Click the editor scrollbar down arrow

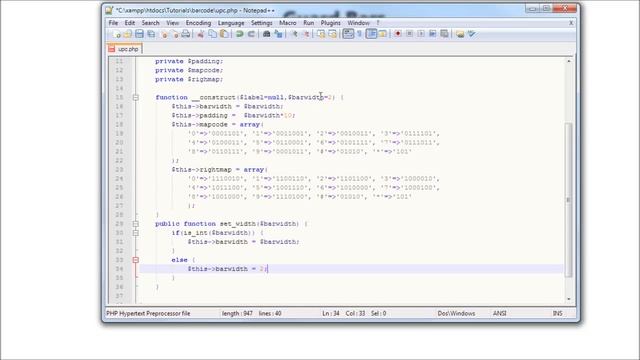(569, 299)
